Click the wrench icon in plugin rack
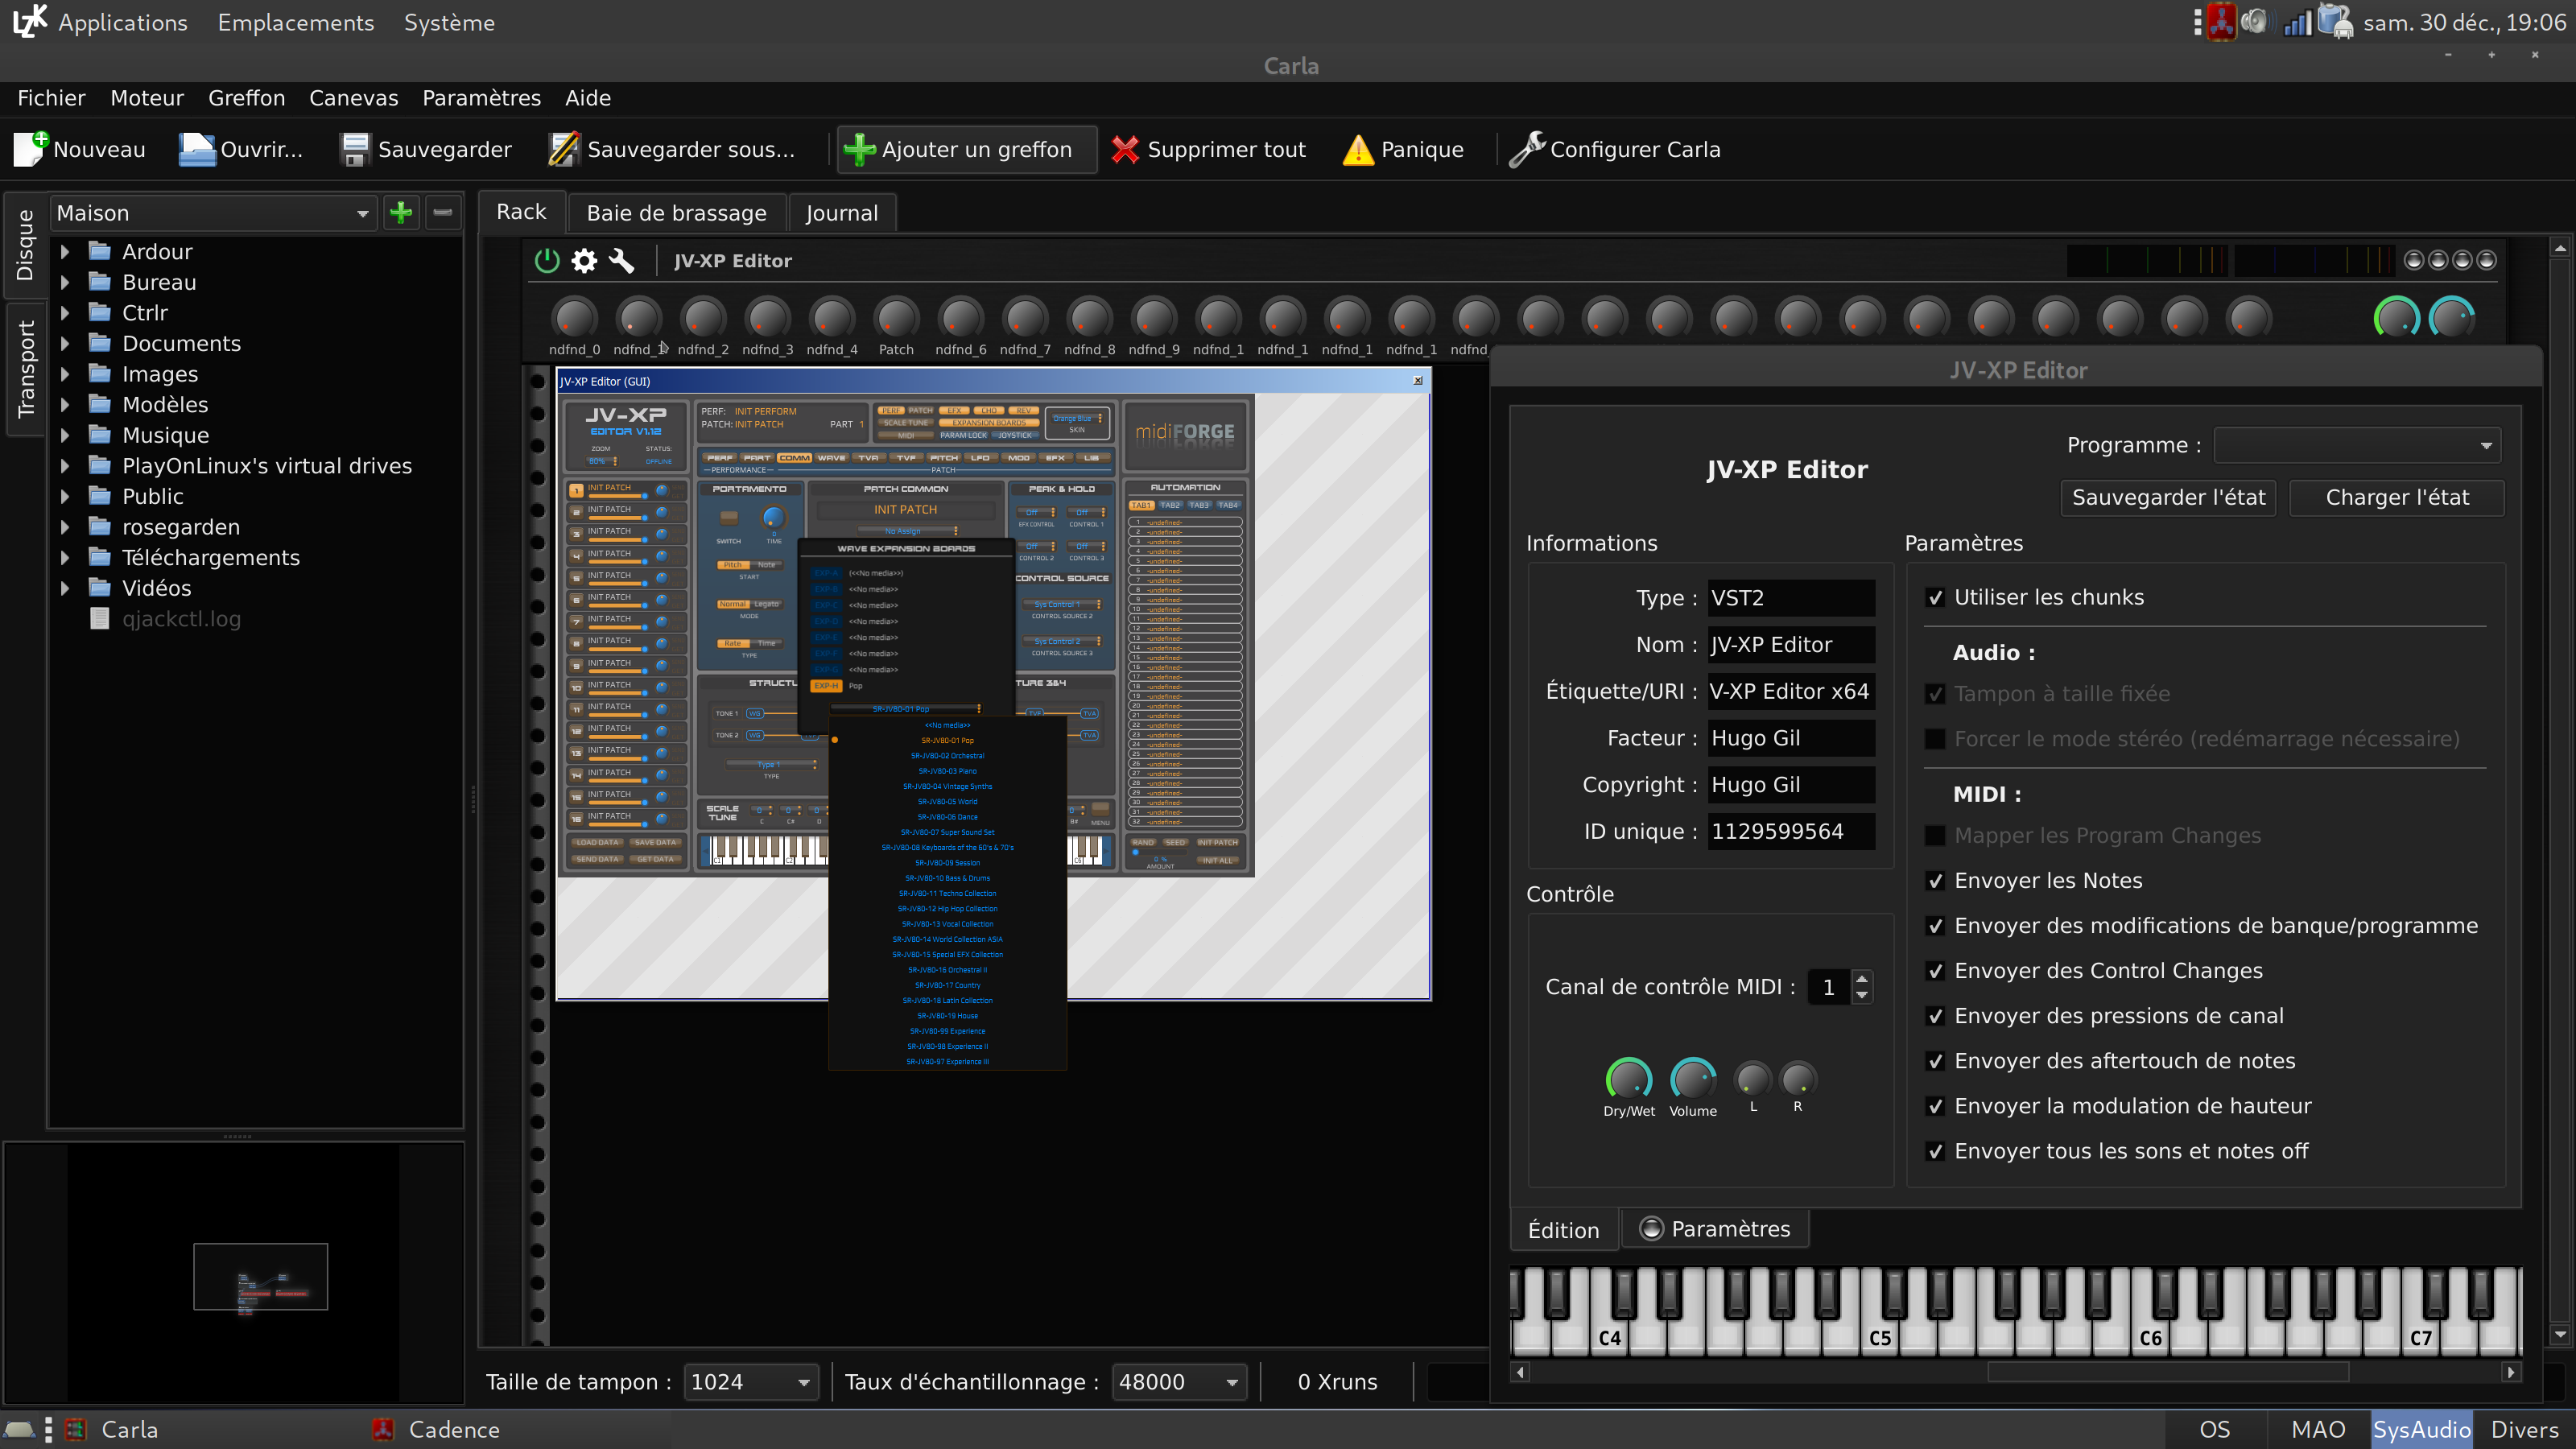The image size is (2576, 1449). coord(621,261)
